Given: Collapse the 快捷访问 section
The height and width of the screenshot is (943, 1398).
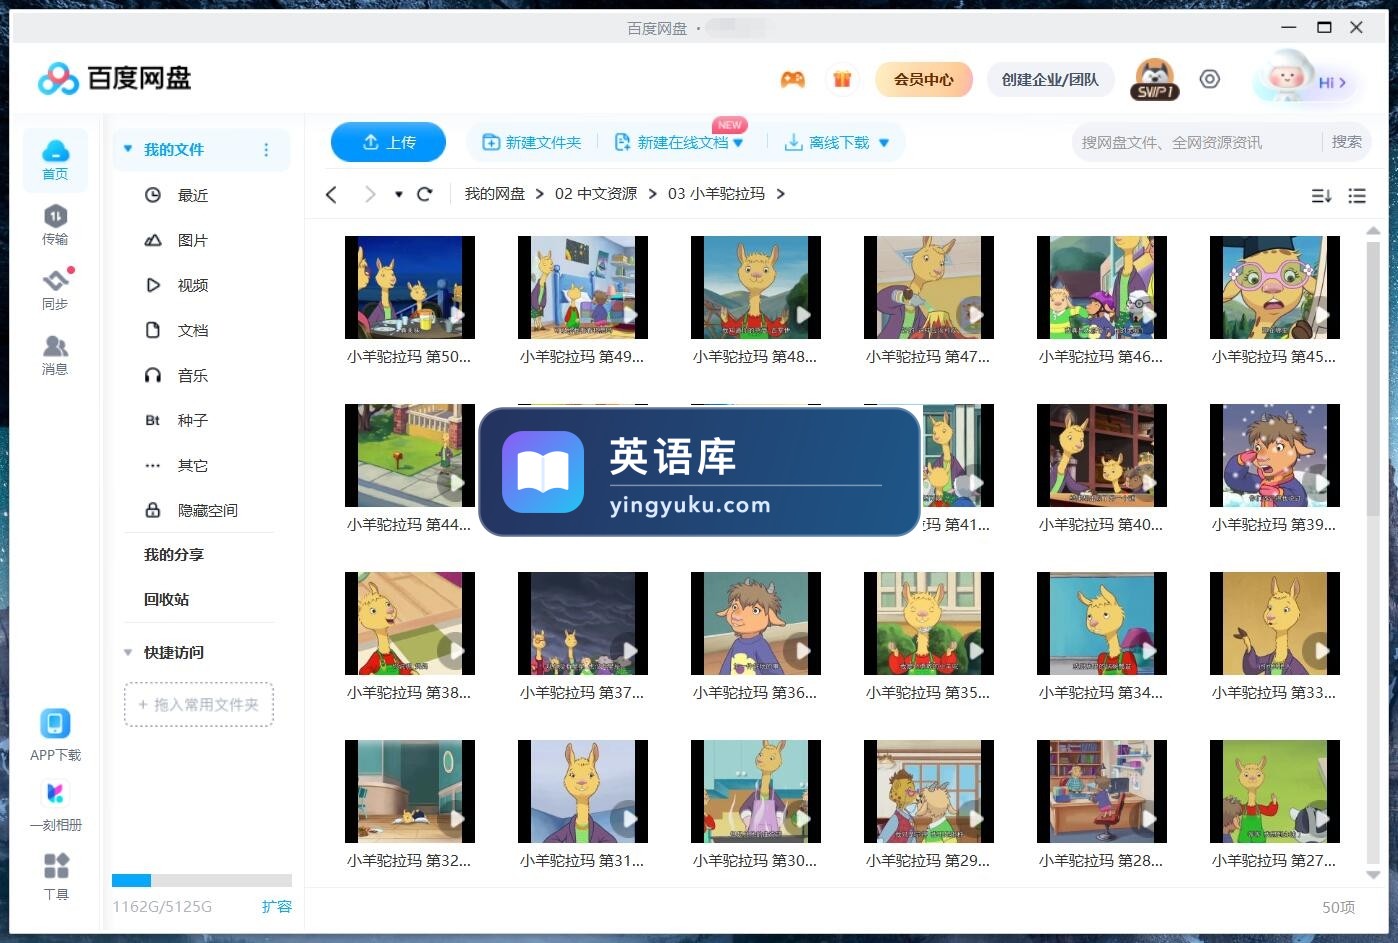Looking at the screenshot, I should tap(128, 653).
